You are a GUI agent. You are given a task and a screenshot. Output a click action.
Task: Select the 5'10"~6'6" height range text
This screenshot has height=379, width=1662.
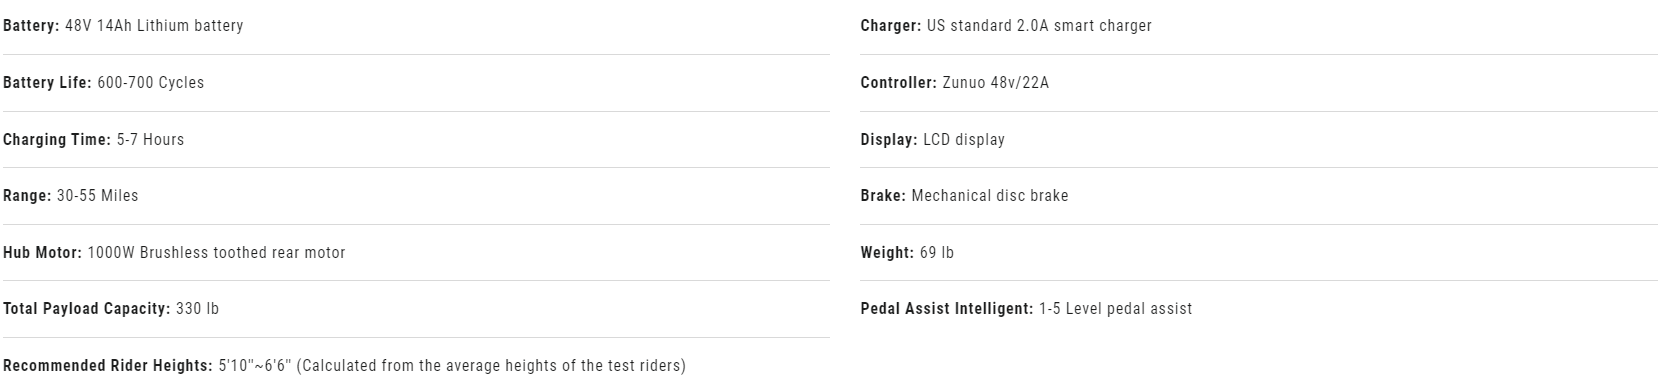point(256,366)
